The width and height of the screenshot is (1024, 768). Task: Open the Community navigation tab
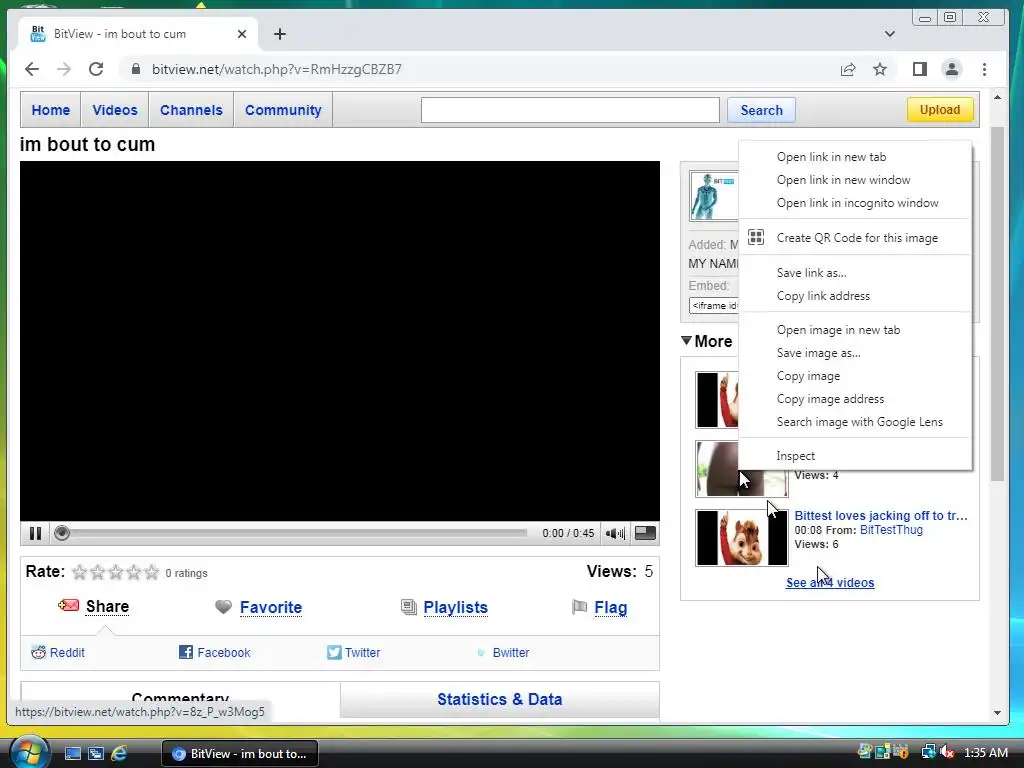coord(283,110)
